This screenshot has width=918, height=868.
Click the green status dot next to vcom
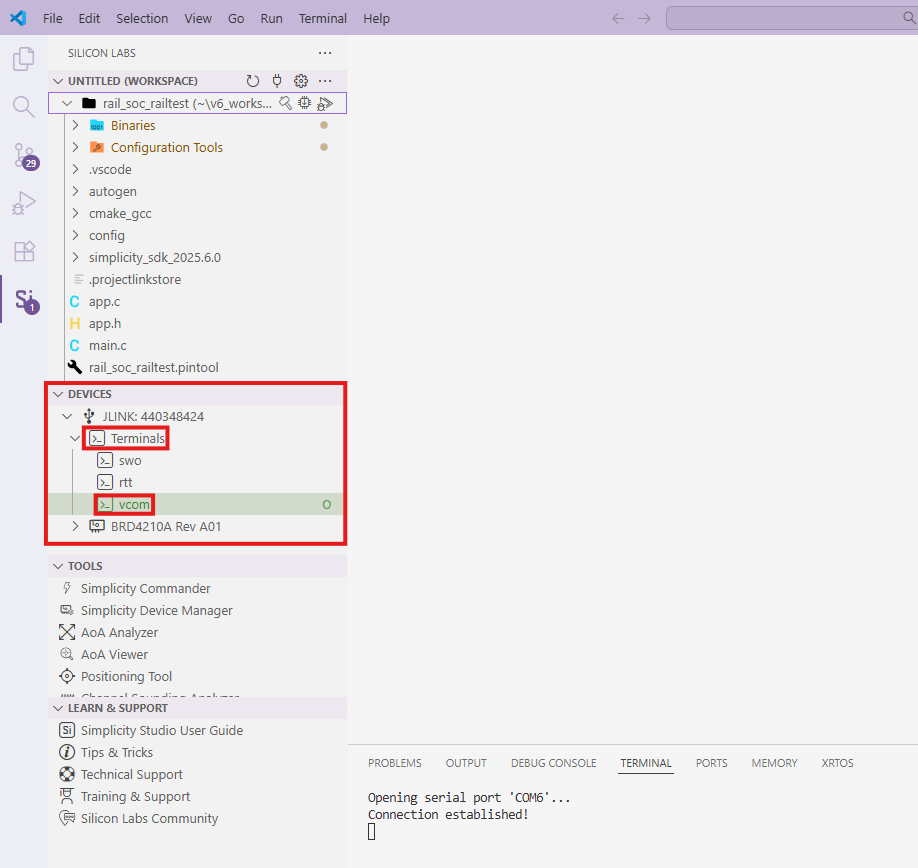click(x=326, y=504)
